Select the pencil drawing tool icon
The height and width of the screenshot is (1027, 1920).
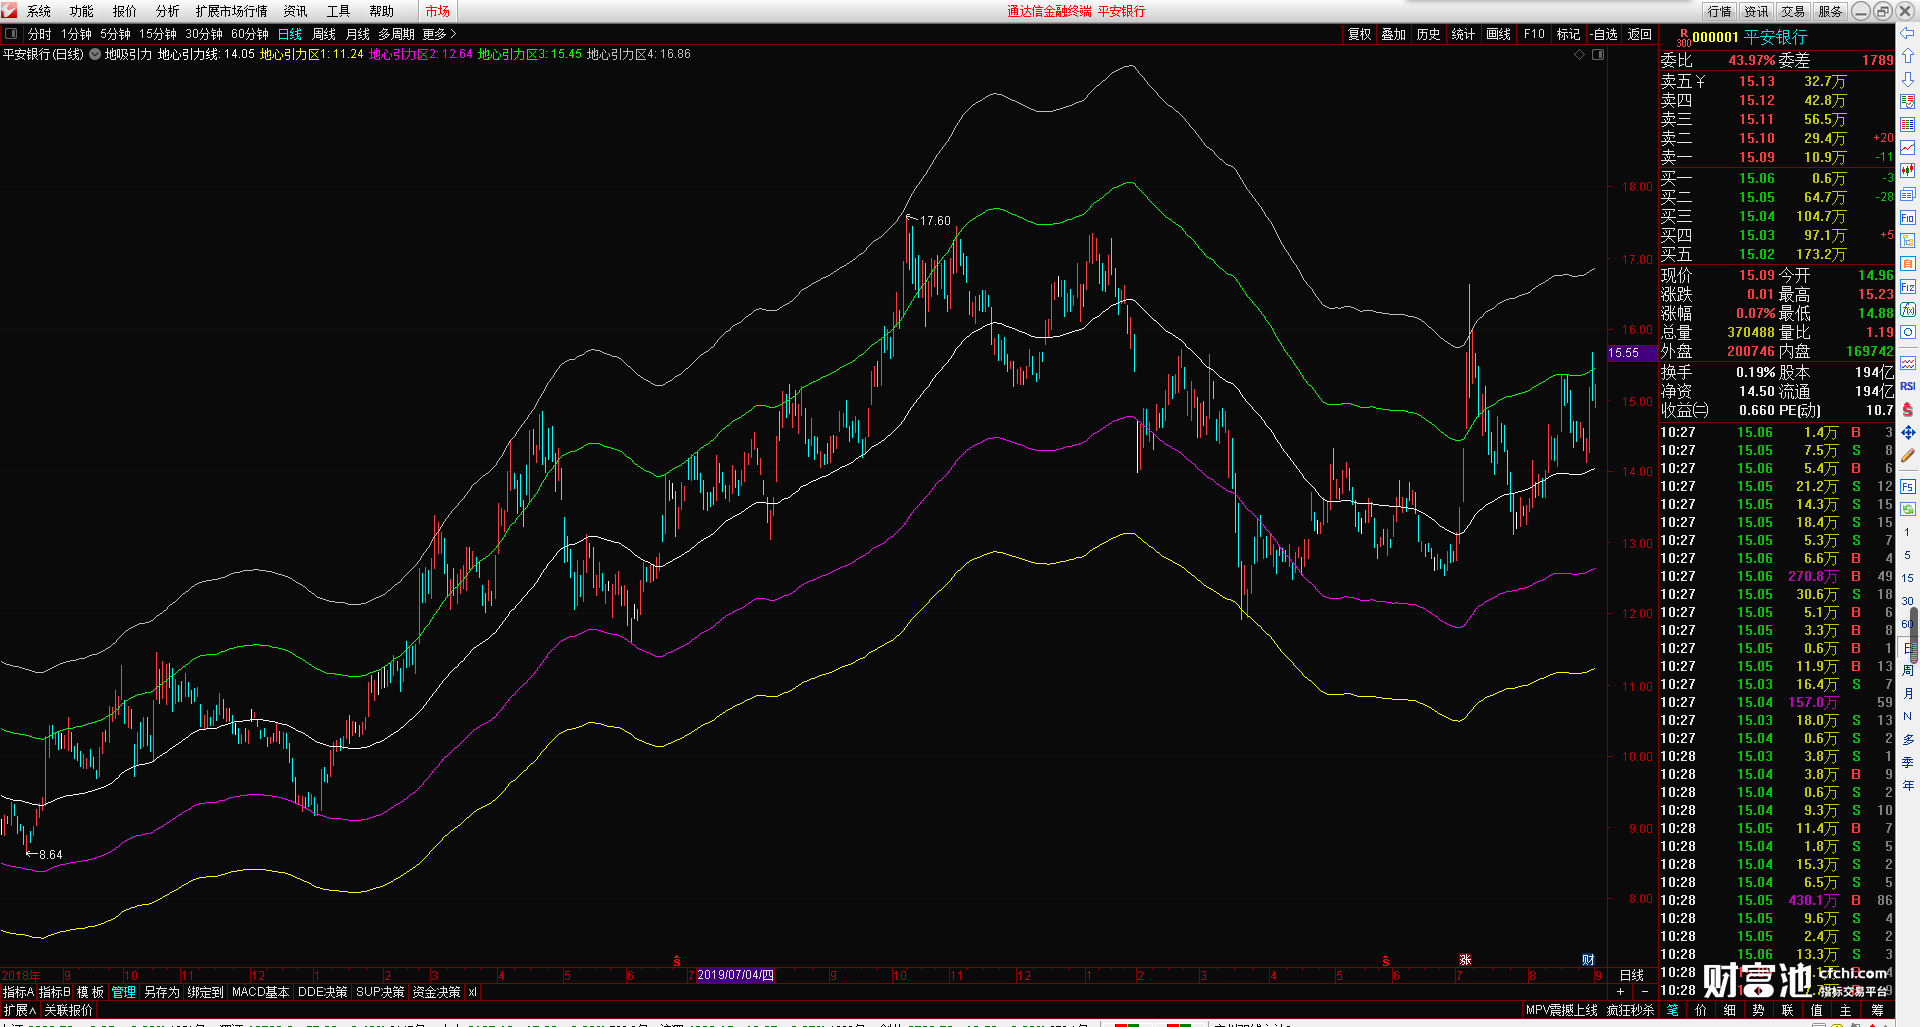coord(1908,456)
